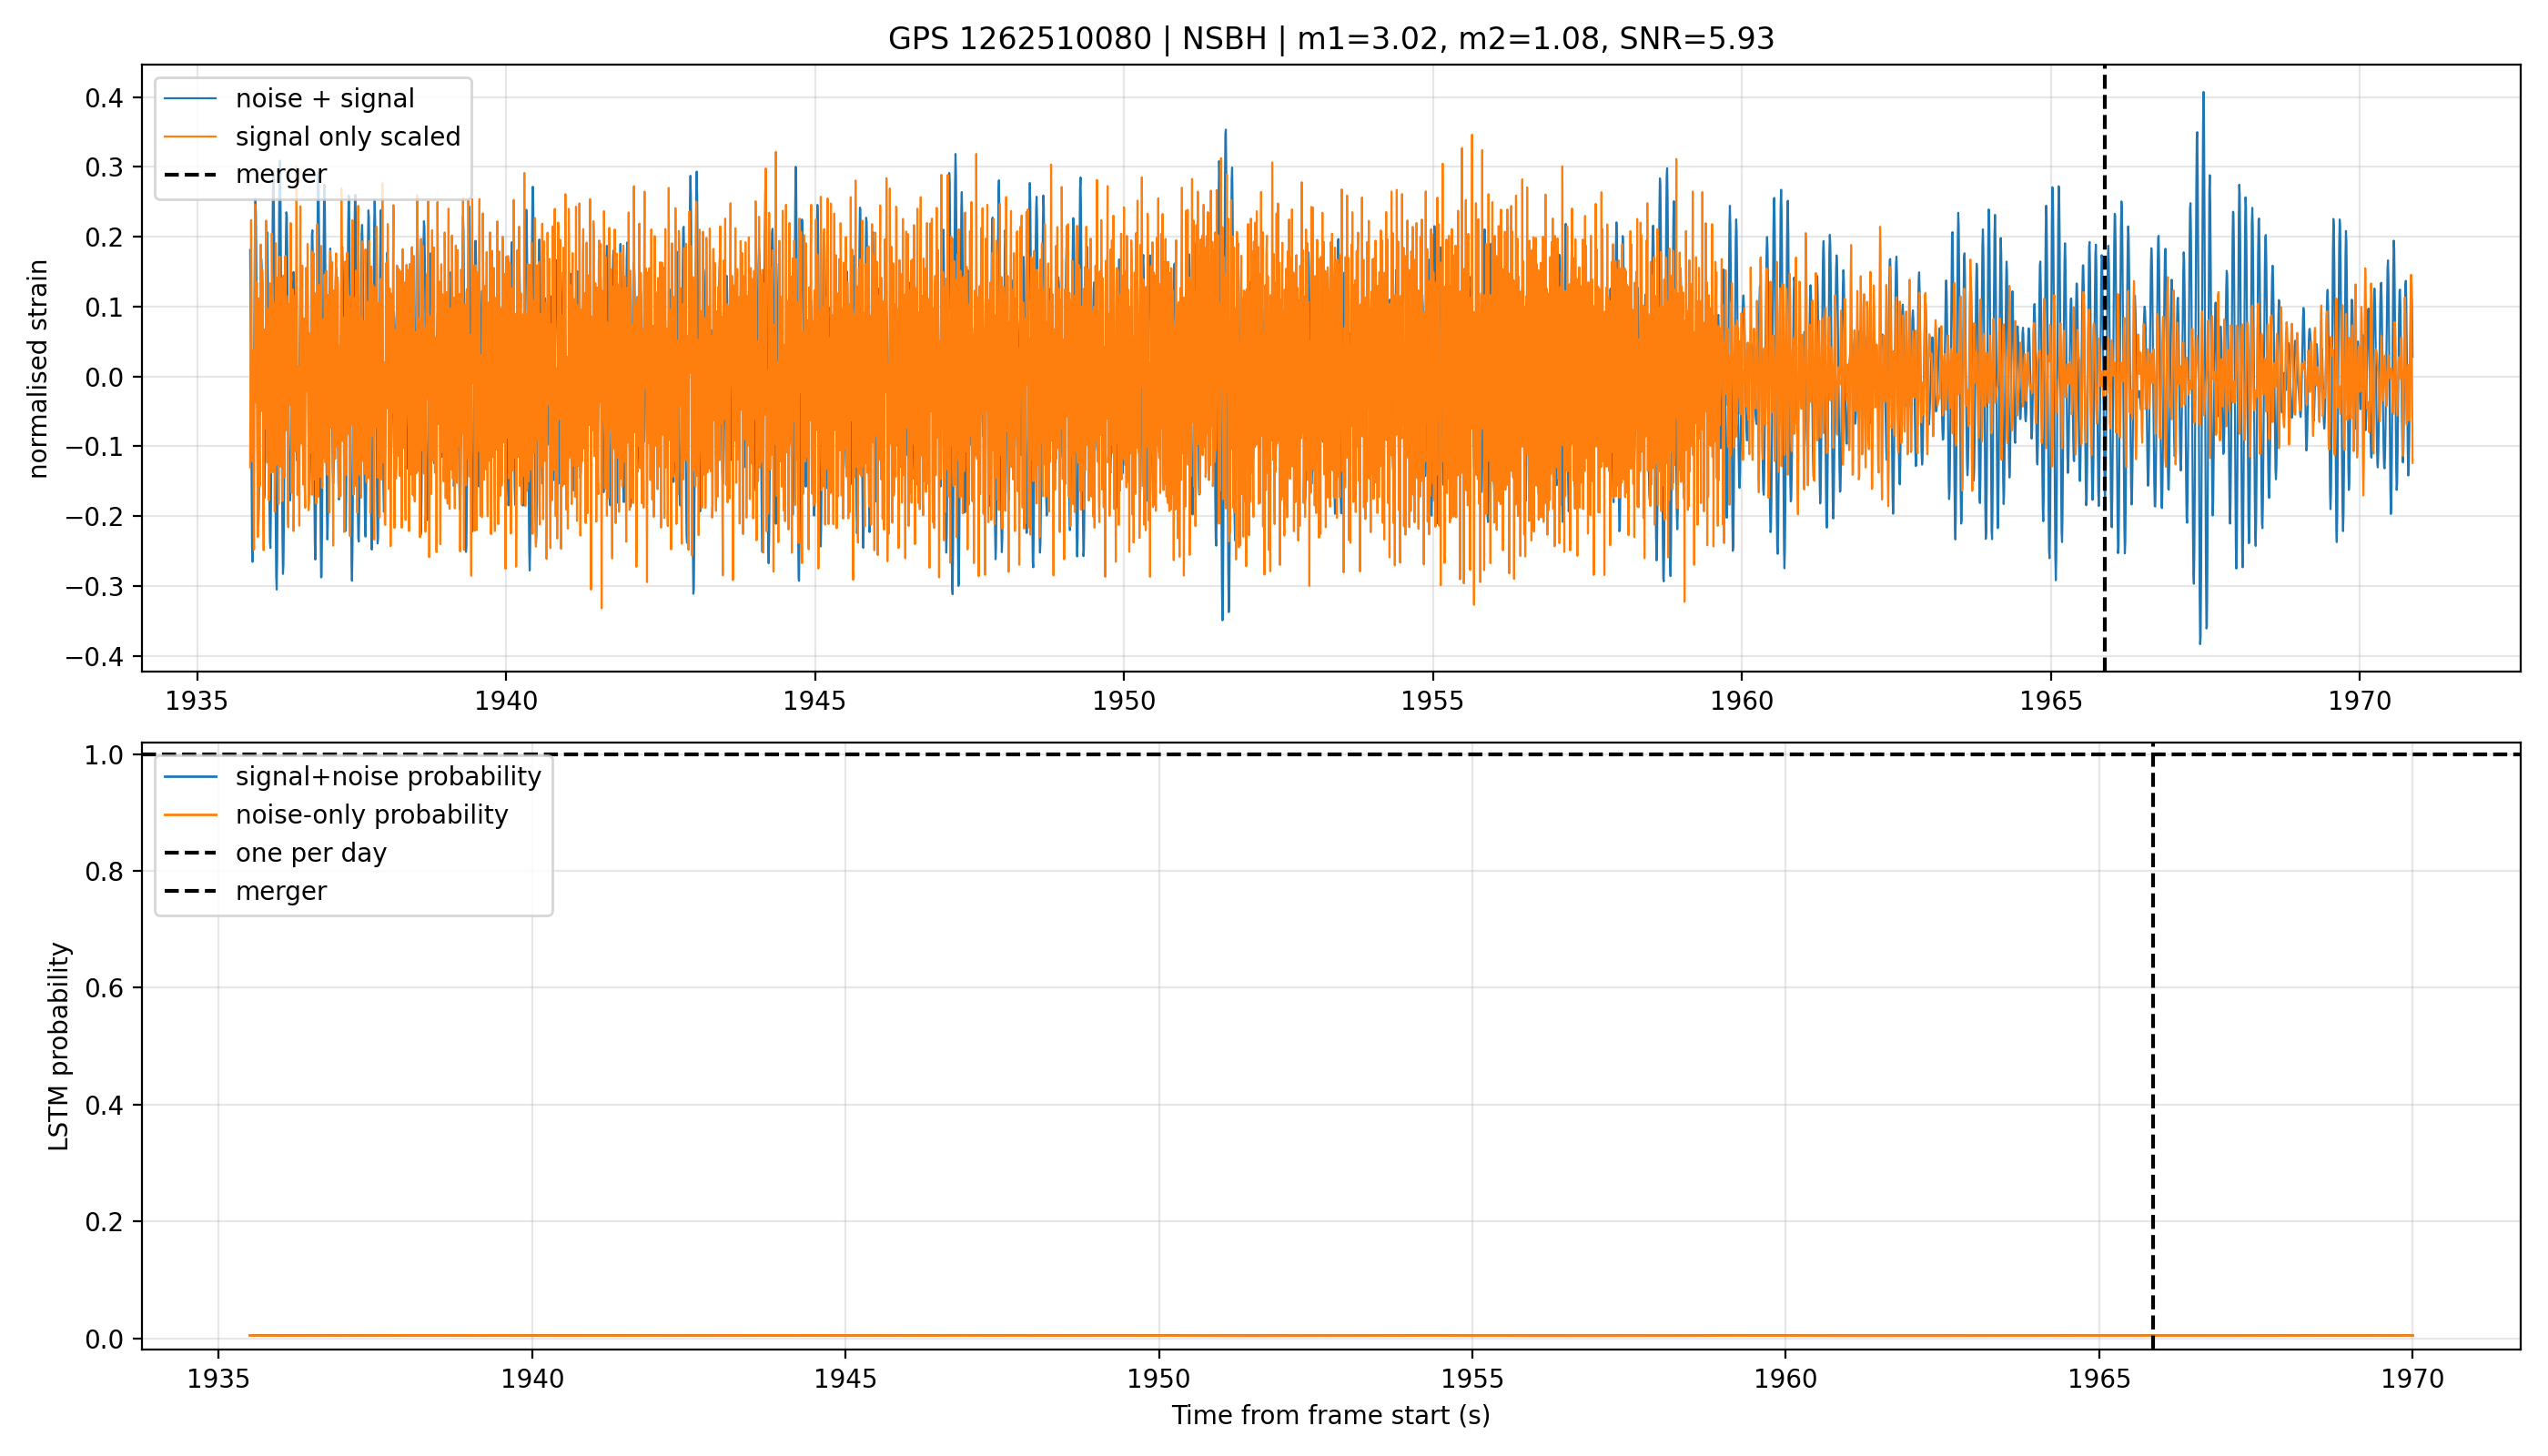The height and width of the screenshot is (1456, 2548).
Task: Click the 1965 tick label on the bottom plot
Action: coord(2099,1379)
